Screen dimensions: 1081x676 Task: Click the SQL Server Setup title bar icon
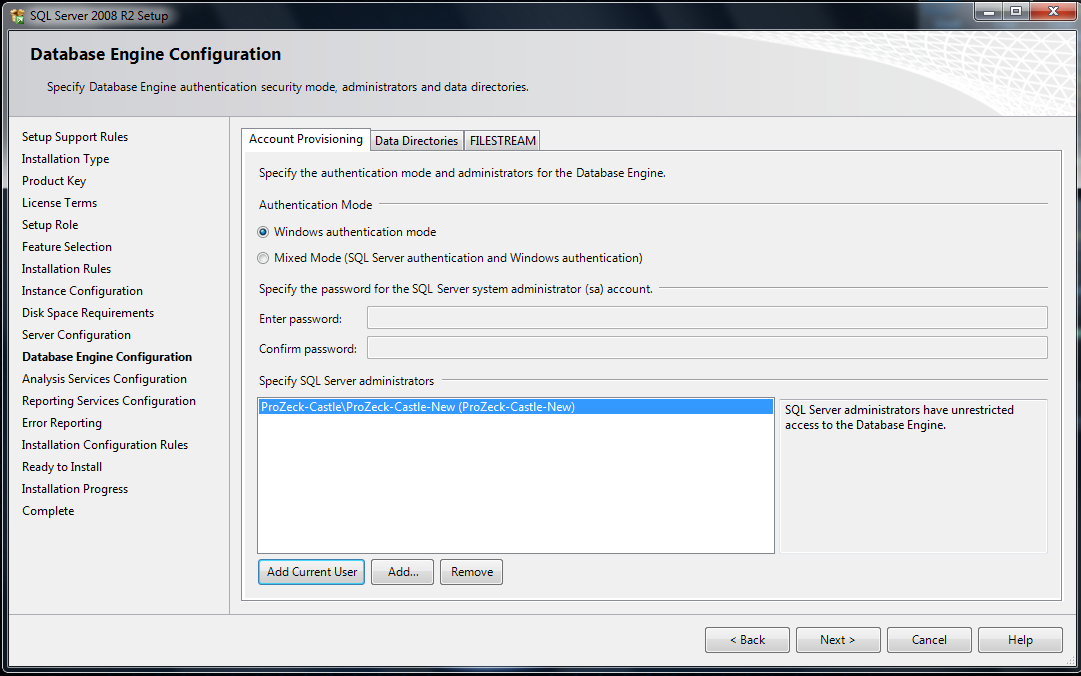click(x=17, y=15)
